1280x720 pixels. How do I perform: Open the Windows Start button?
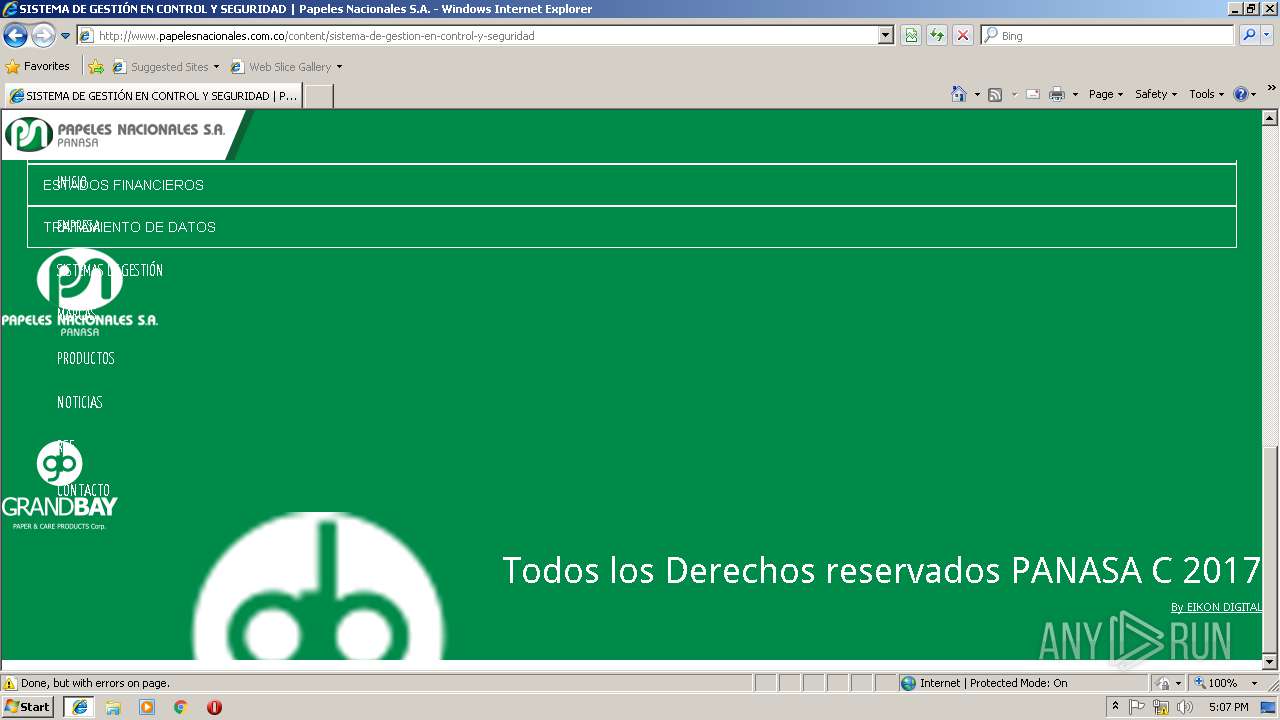tap(28, 706)
